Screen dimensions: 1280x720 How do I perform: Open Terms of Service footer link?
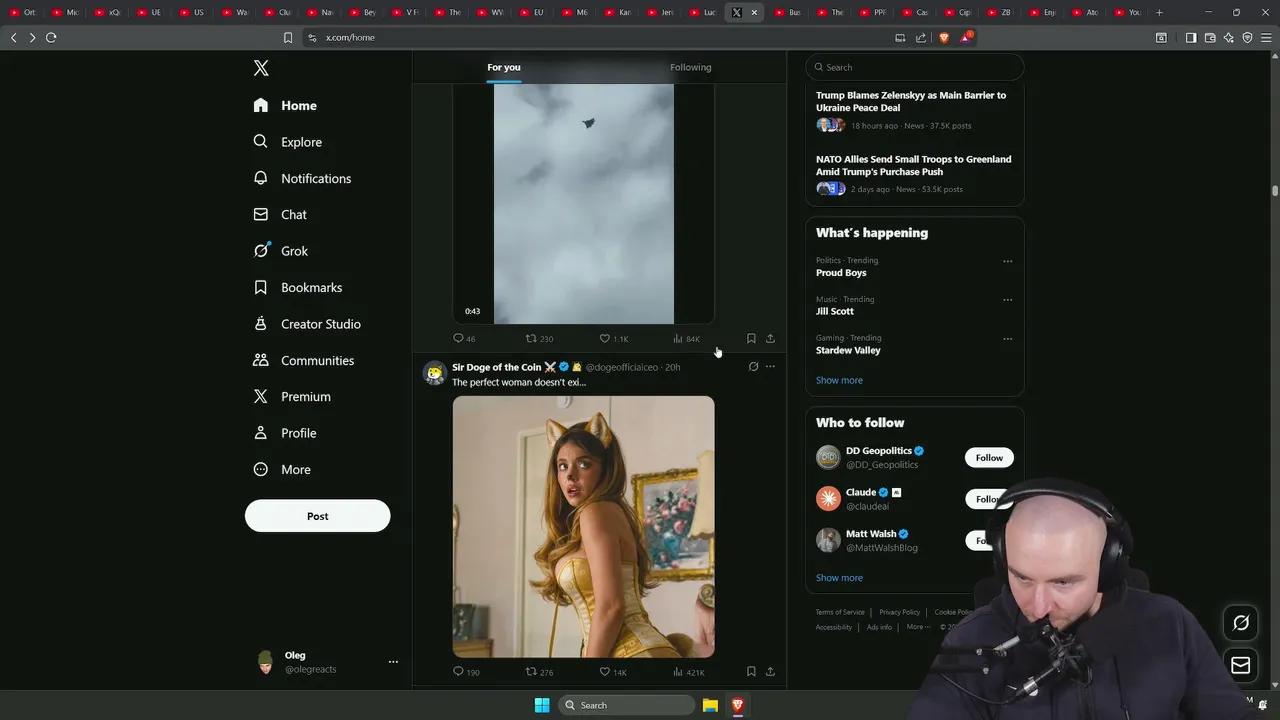click(x=840, y=612)
